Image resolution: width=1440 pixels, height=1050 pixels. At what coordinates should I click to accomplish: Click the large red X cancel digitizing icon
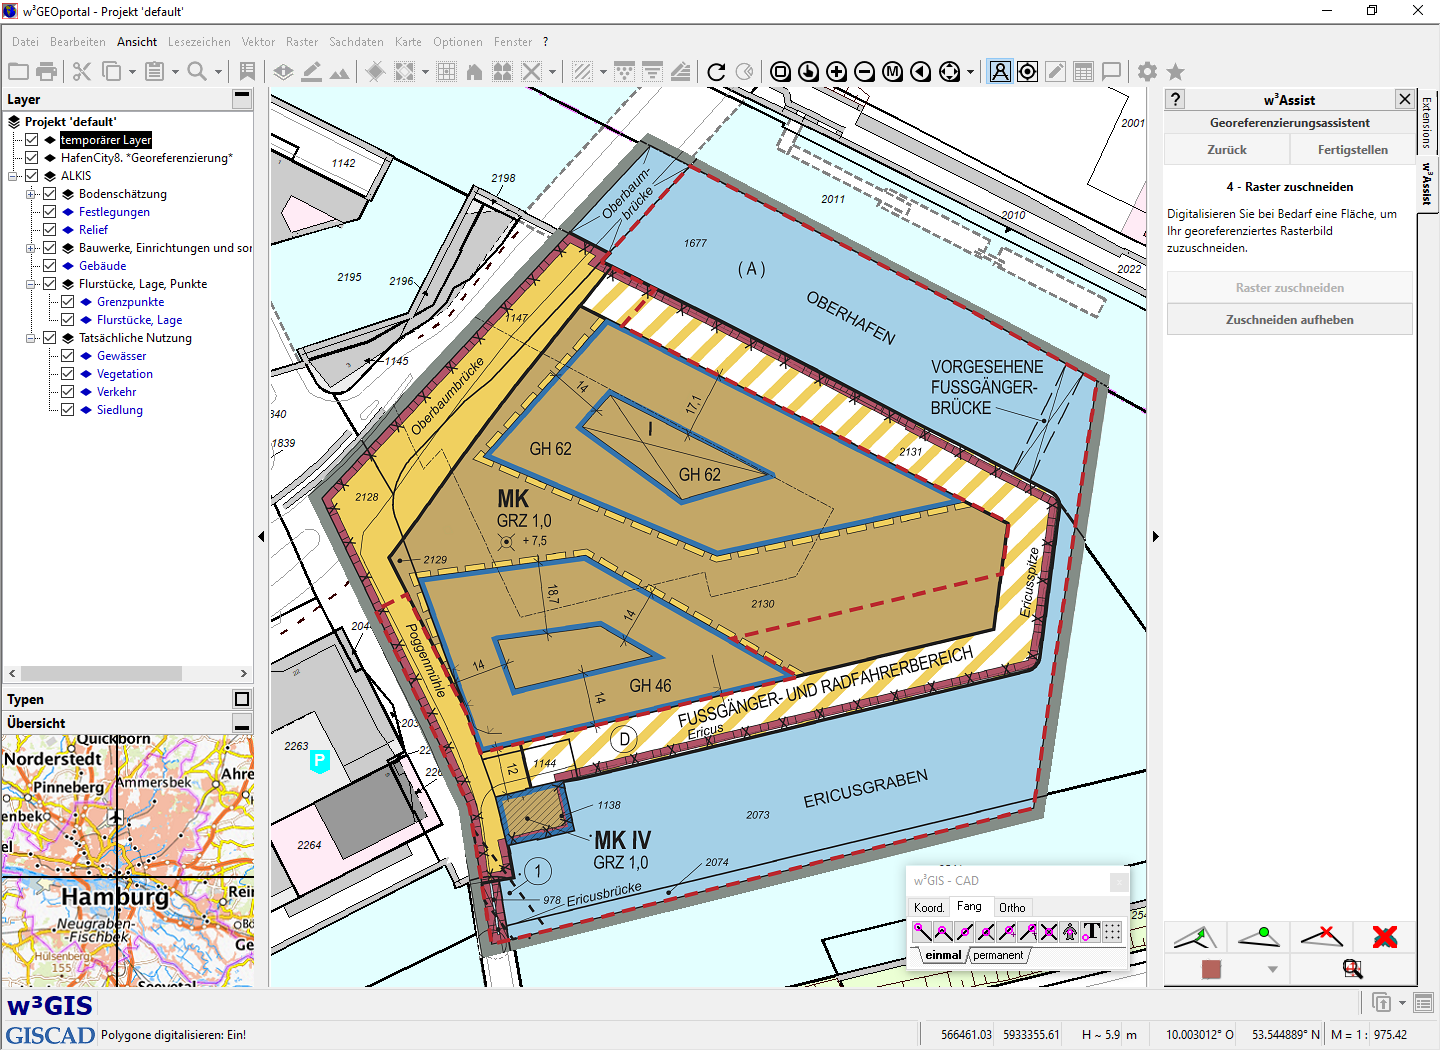click(x=1385, y=937)
